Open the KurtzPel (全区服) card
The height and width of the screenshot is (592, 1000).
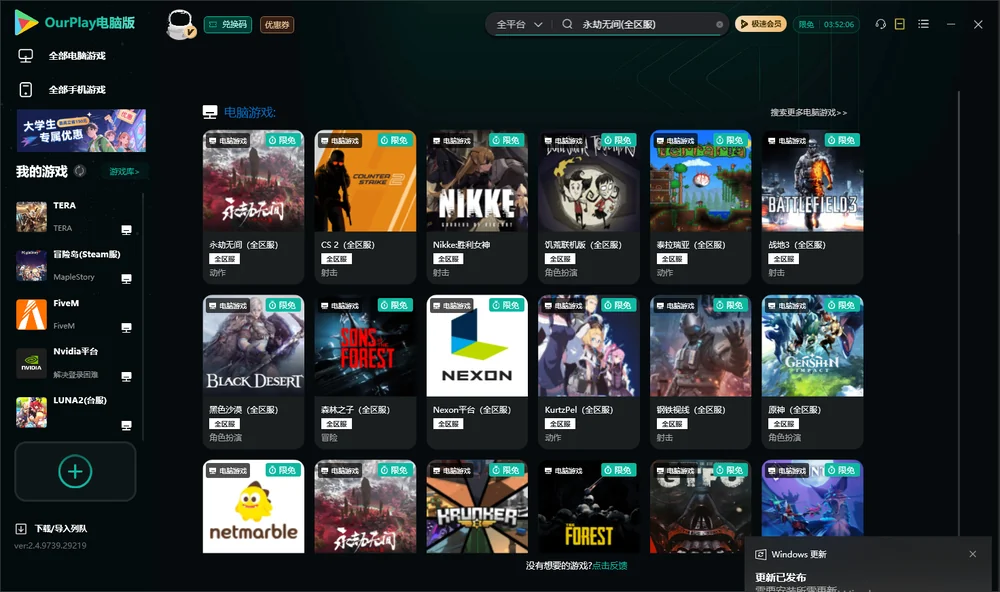pyautogui.click(x=589, y=372)
